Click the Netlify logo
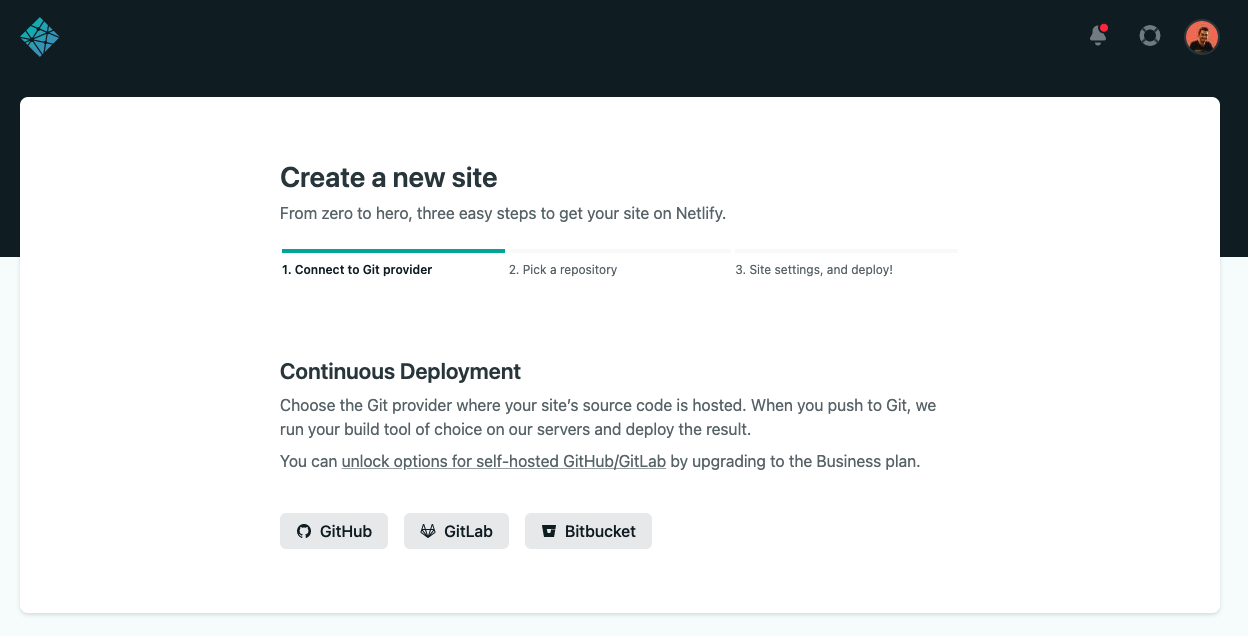 coord(40,37)
